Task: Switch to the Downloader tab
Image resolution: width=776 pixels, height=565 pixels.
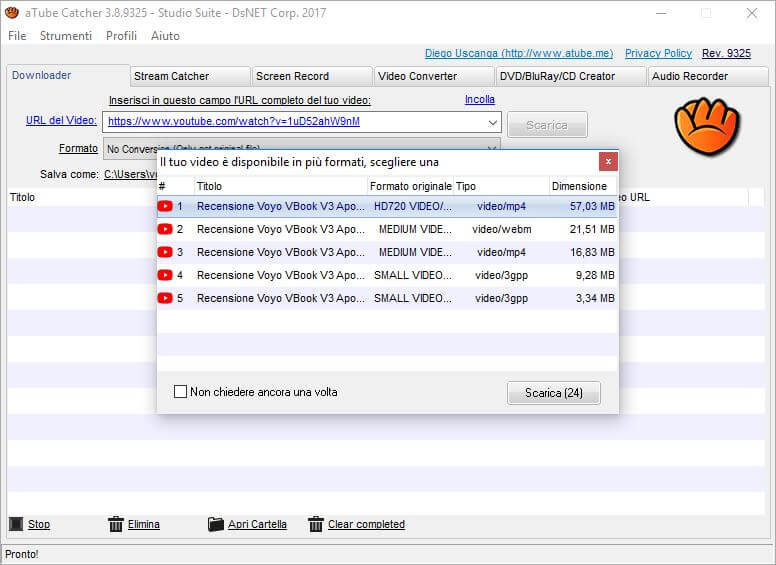Action: tap(68, 75)
